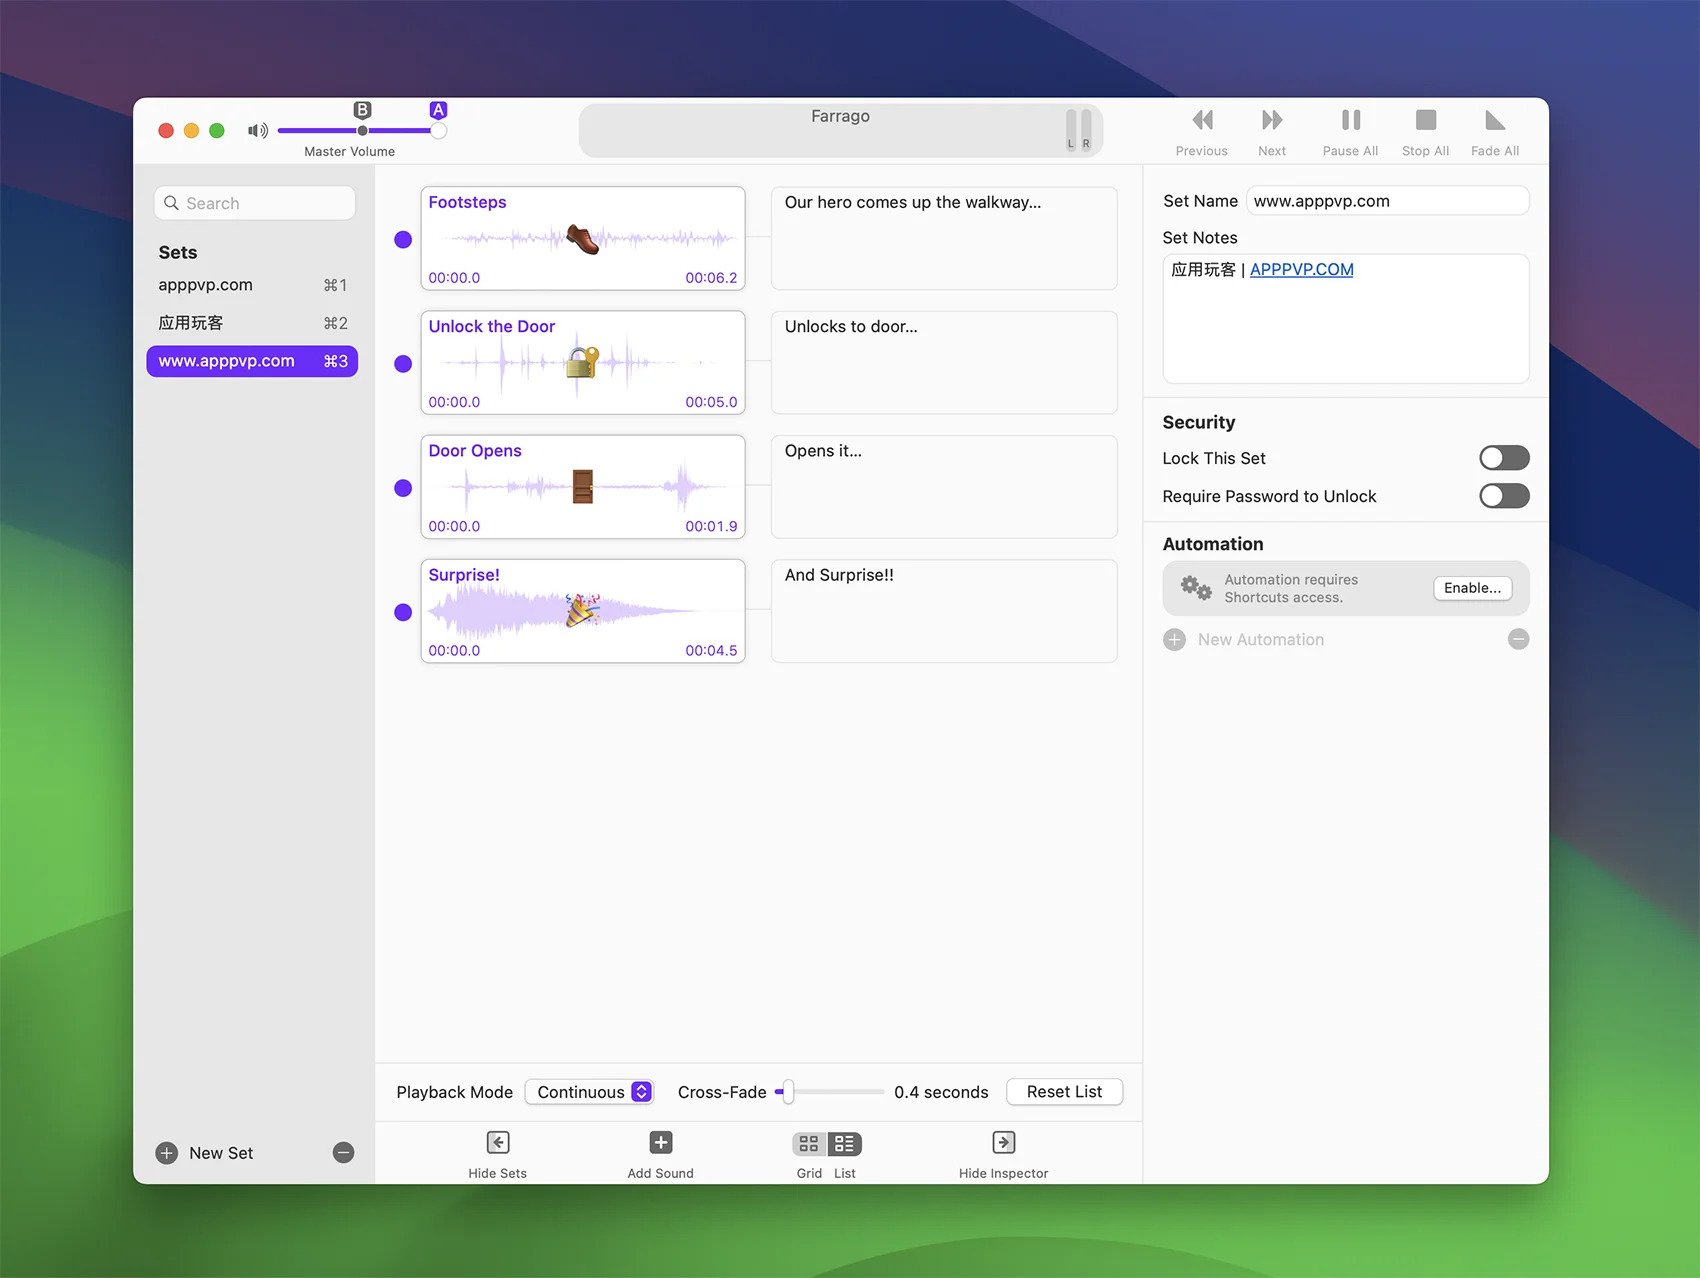Screen dimensions: 1700x1278
Task: Click the Footsteps duration 00:06.2
Action: click(711, 278)
